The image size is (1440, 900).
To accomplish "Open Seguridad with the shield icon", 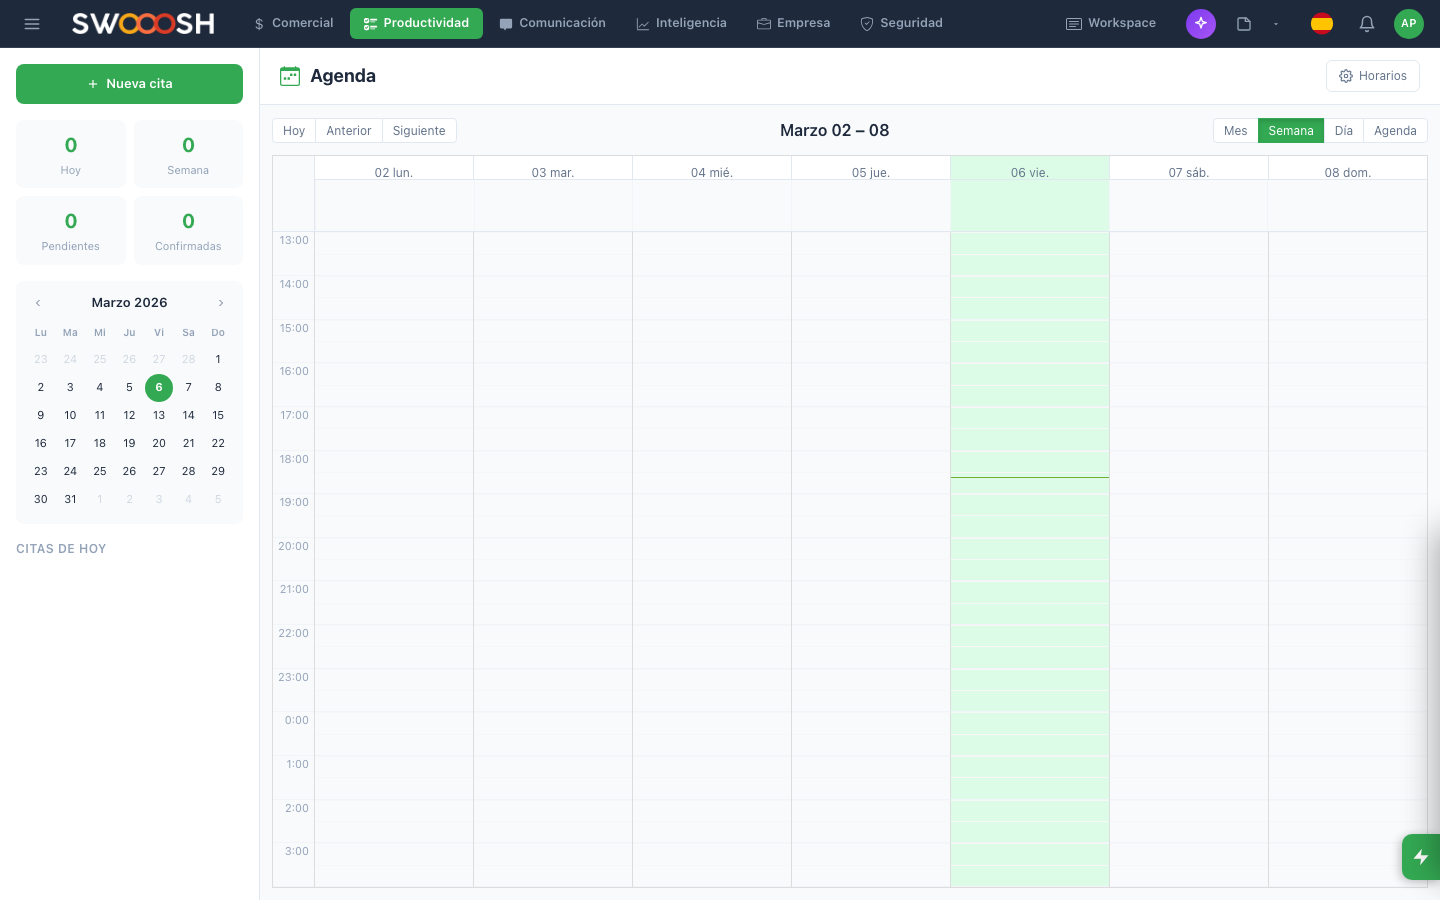I will [866, 22].
